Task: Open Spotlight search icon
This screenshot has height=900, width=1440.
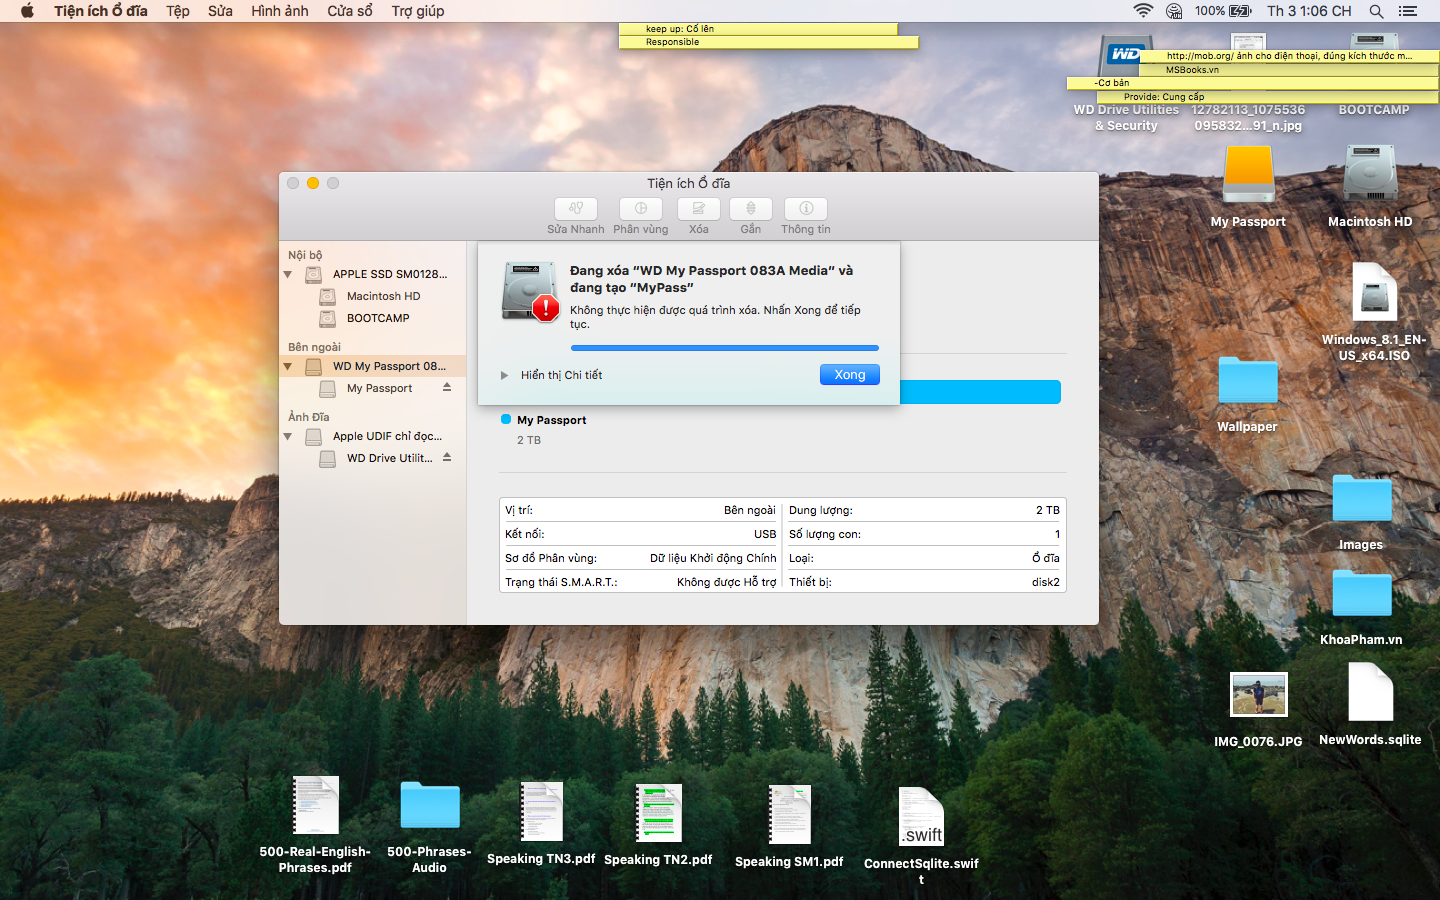Action: coord(1377,11)
